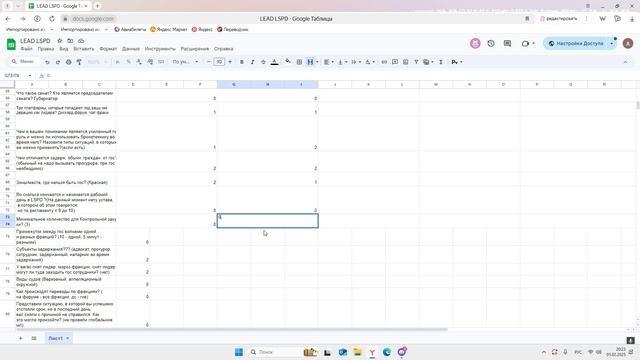Toggle italic formatting
The image size is (640, 360).
pyautogui.click(x=252, y=62)
